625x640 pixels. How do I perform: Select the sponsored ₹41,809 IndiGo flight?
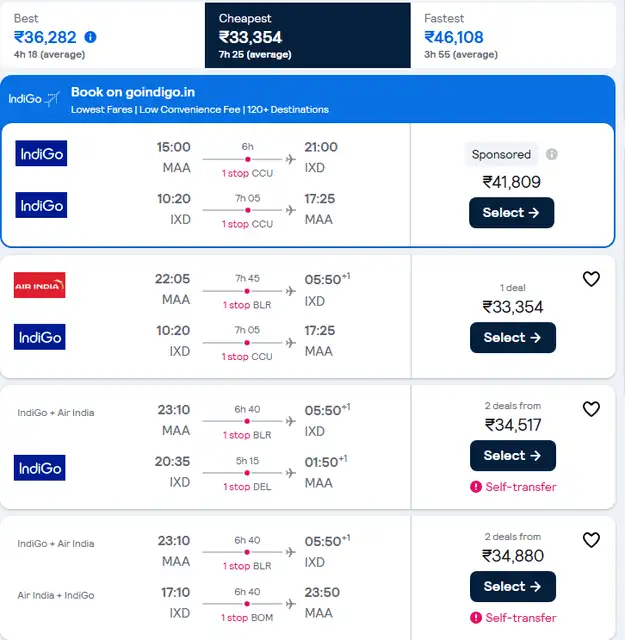coord(512,213)
